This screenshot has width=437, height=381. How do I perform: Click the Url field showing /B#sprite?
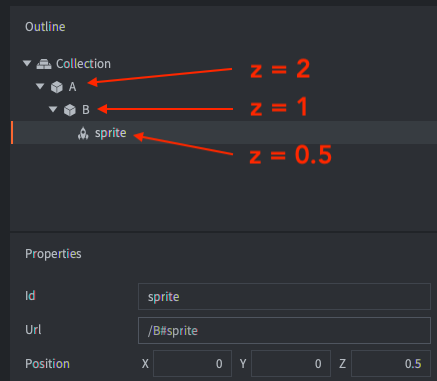click(x=284, y=330)
